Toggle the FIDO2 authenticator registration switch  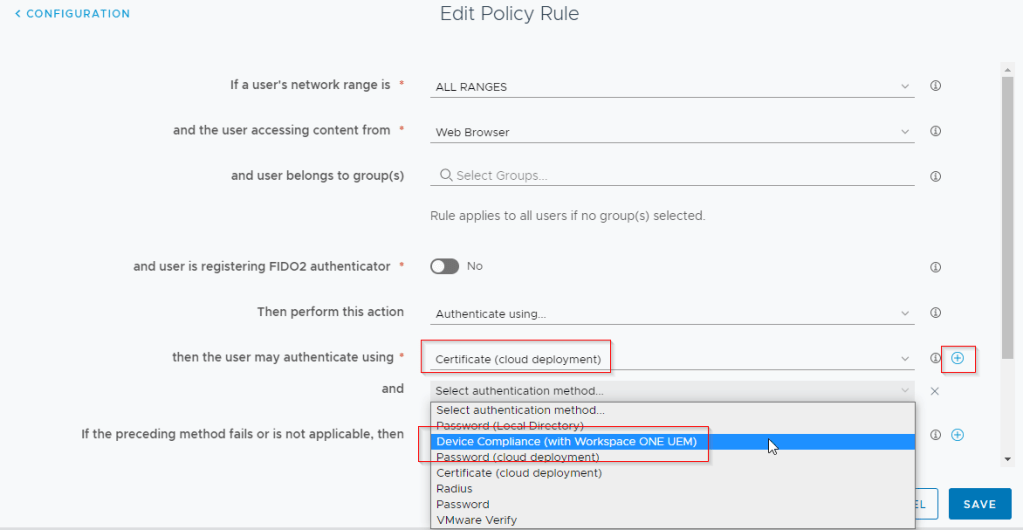point(445,266)
